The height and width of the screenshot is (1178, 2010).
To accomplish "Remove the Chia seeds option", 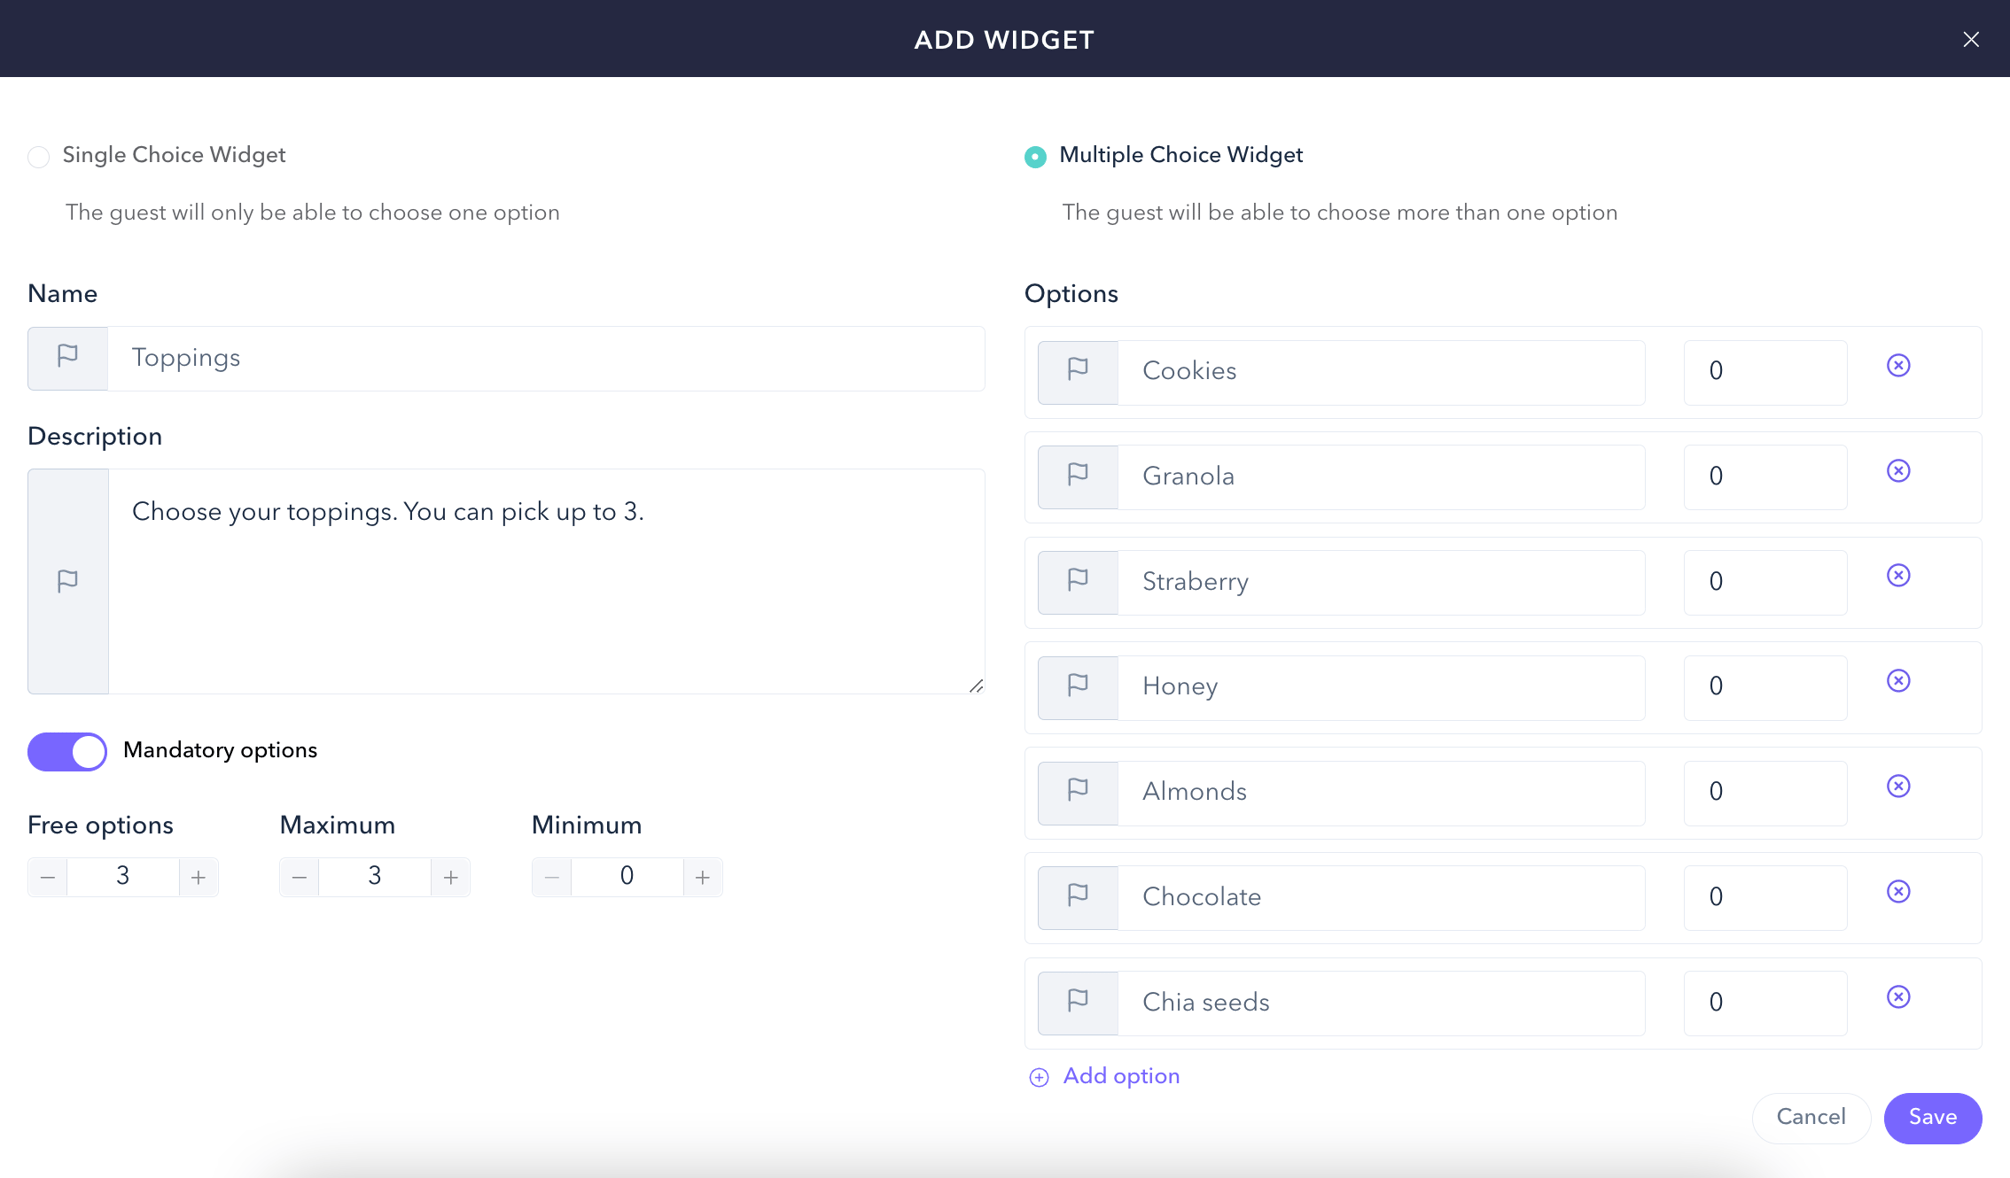I will [1898, 996].
